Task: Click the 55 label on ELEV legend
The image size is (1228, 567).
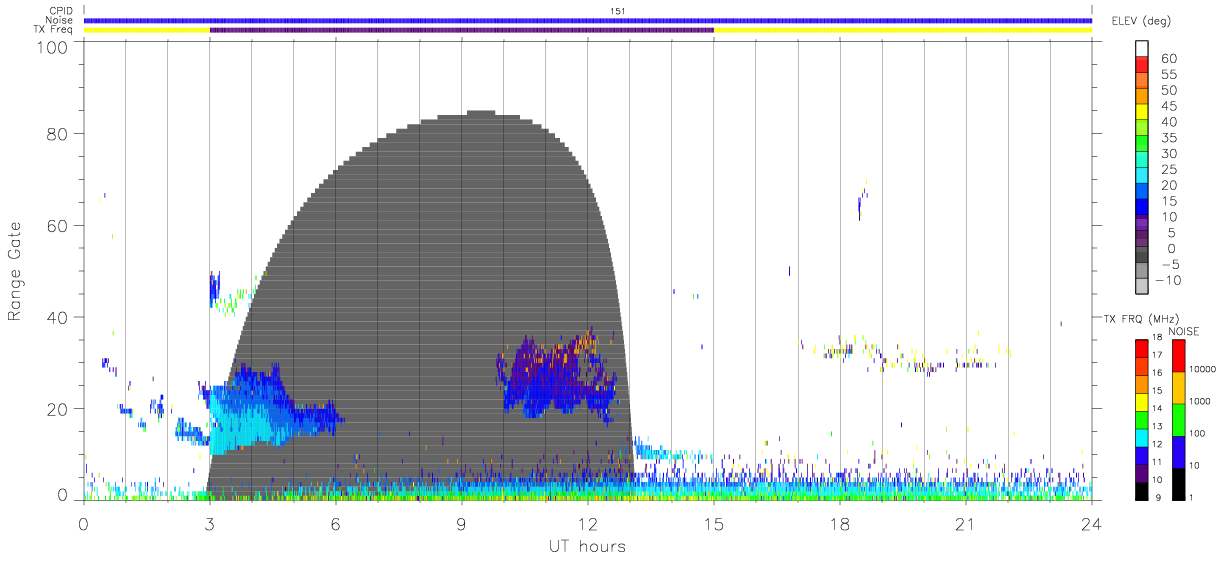Action: [1168, 74]
